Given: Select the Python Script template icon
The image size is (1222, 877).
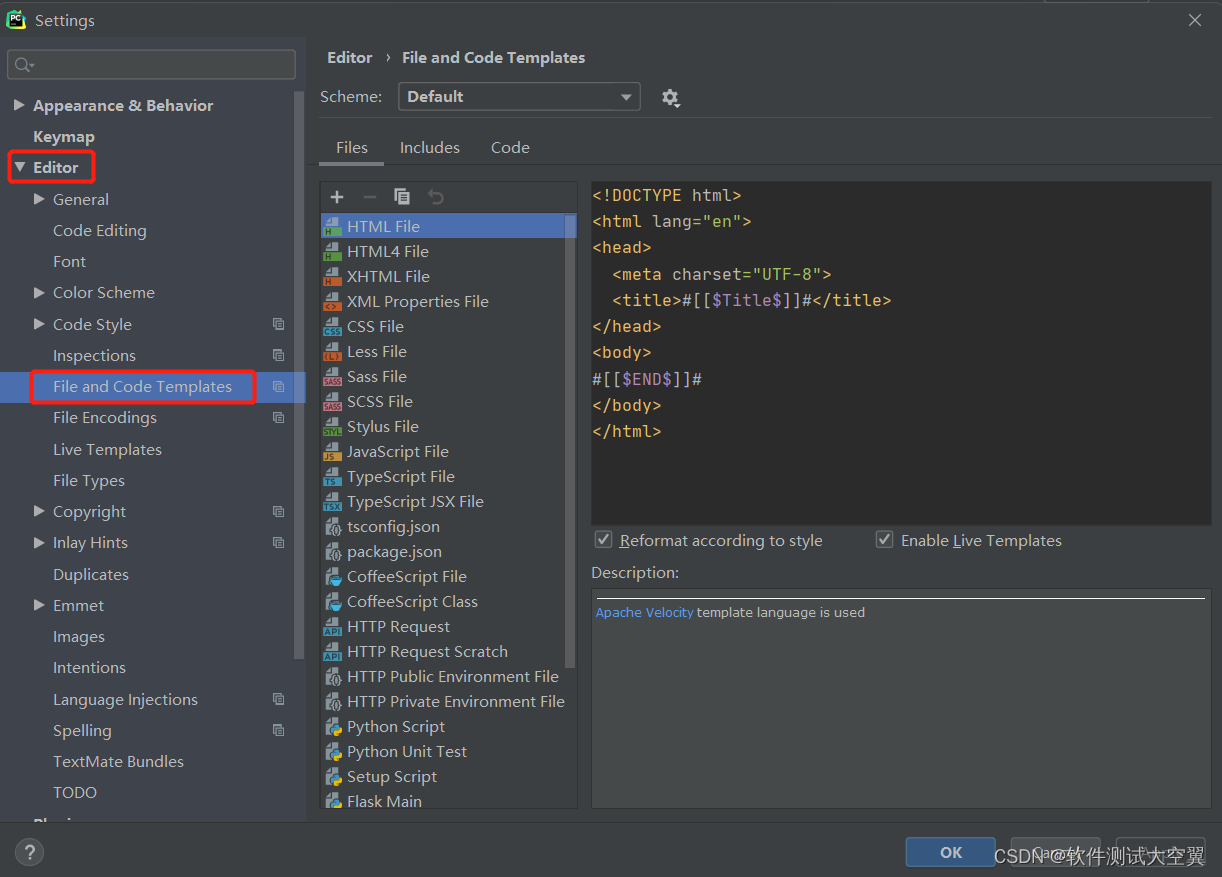Looking at the screenshot, I should click(332, 727).
